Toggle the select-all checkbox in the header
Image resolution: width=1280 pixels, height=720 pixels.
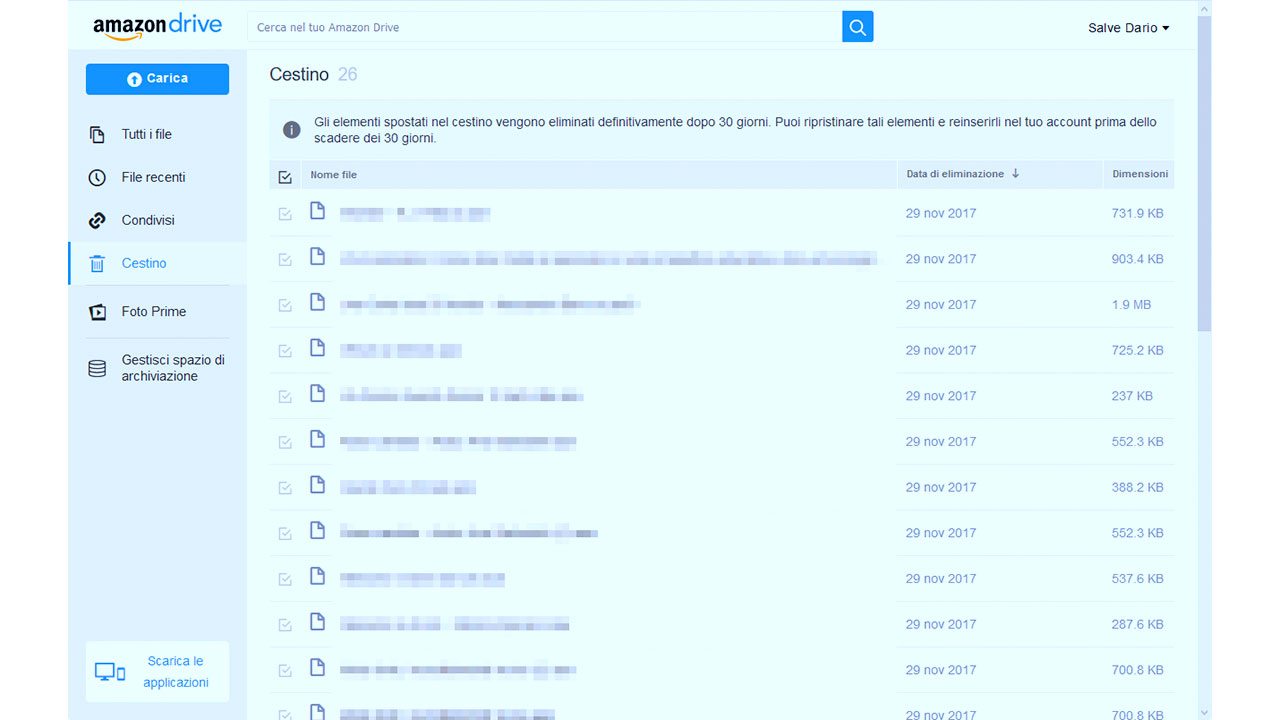[285, 176]
